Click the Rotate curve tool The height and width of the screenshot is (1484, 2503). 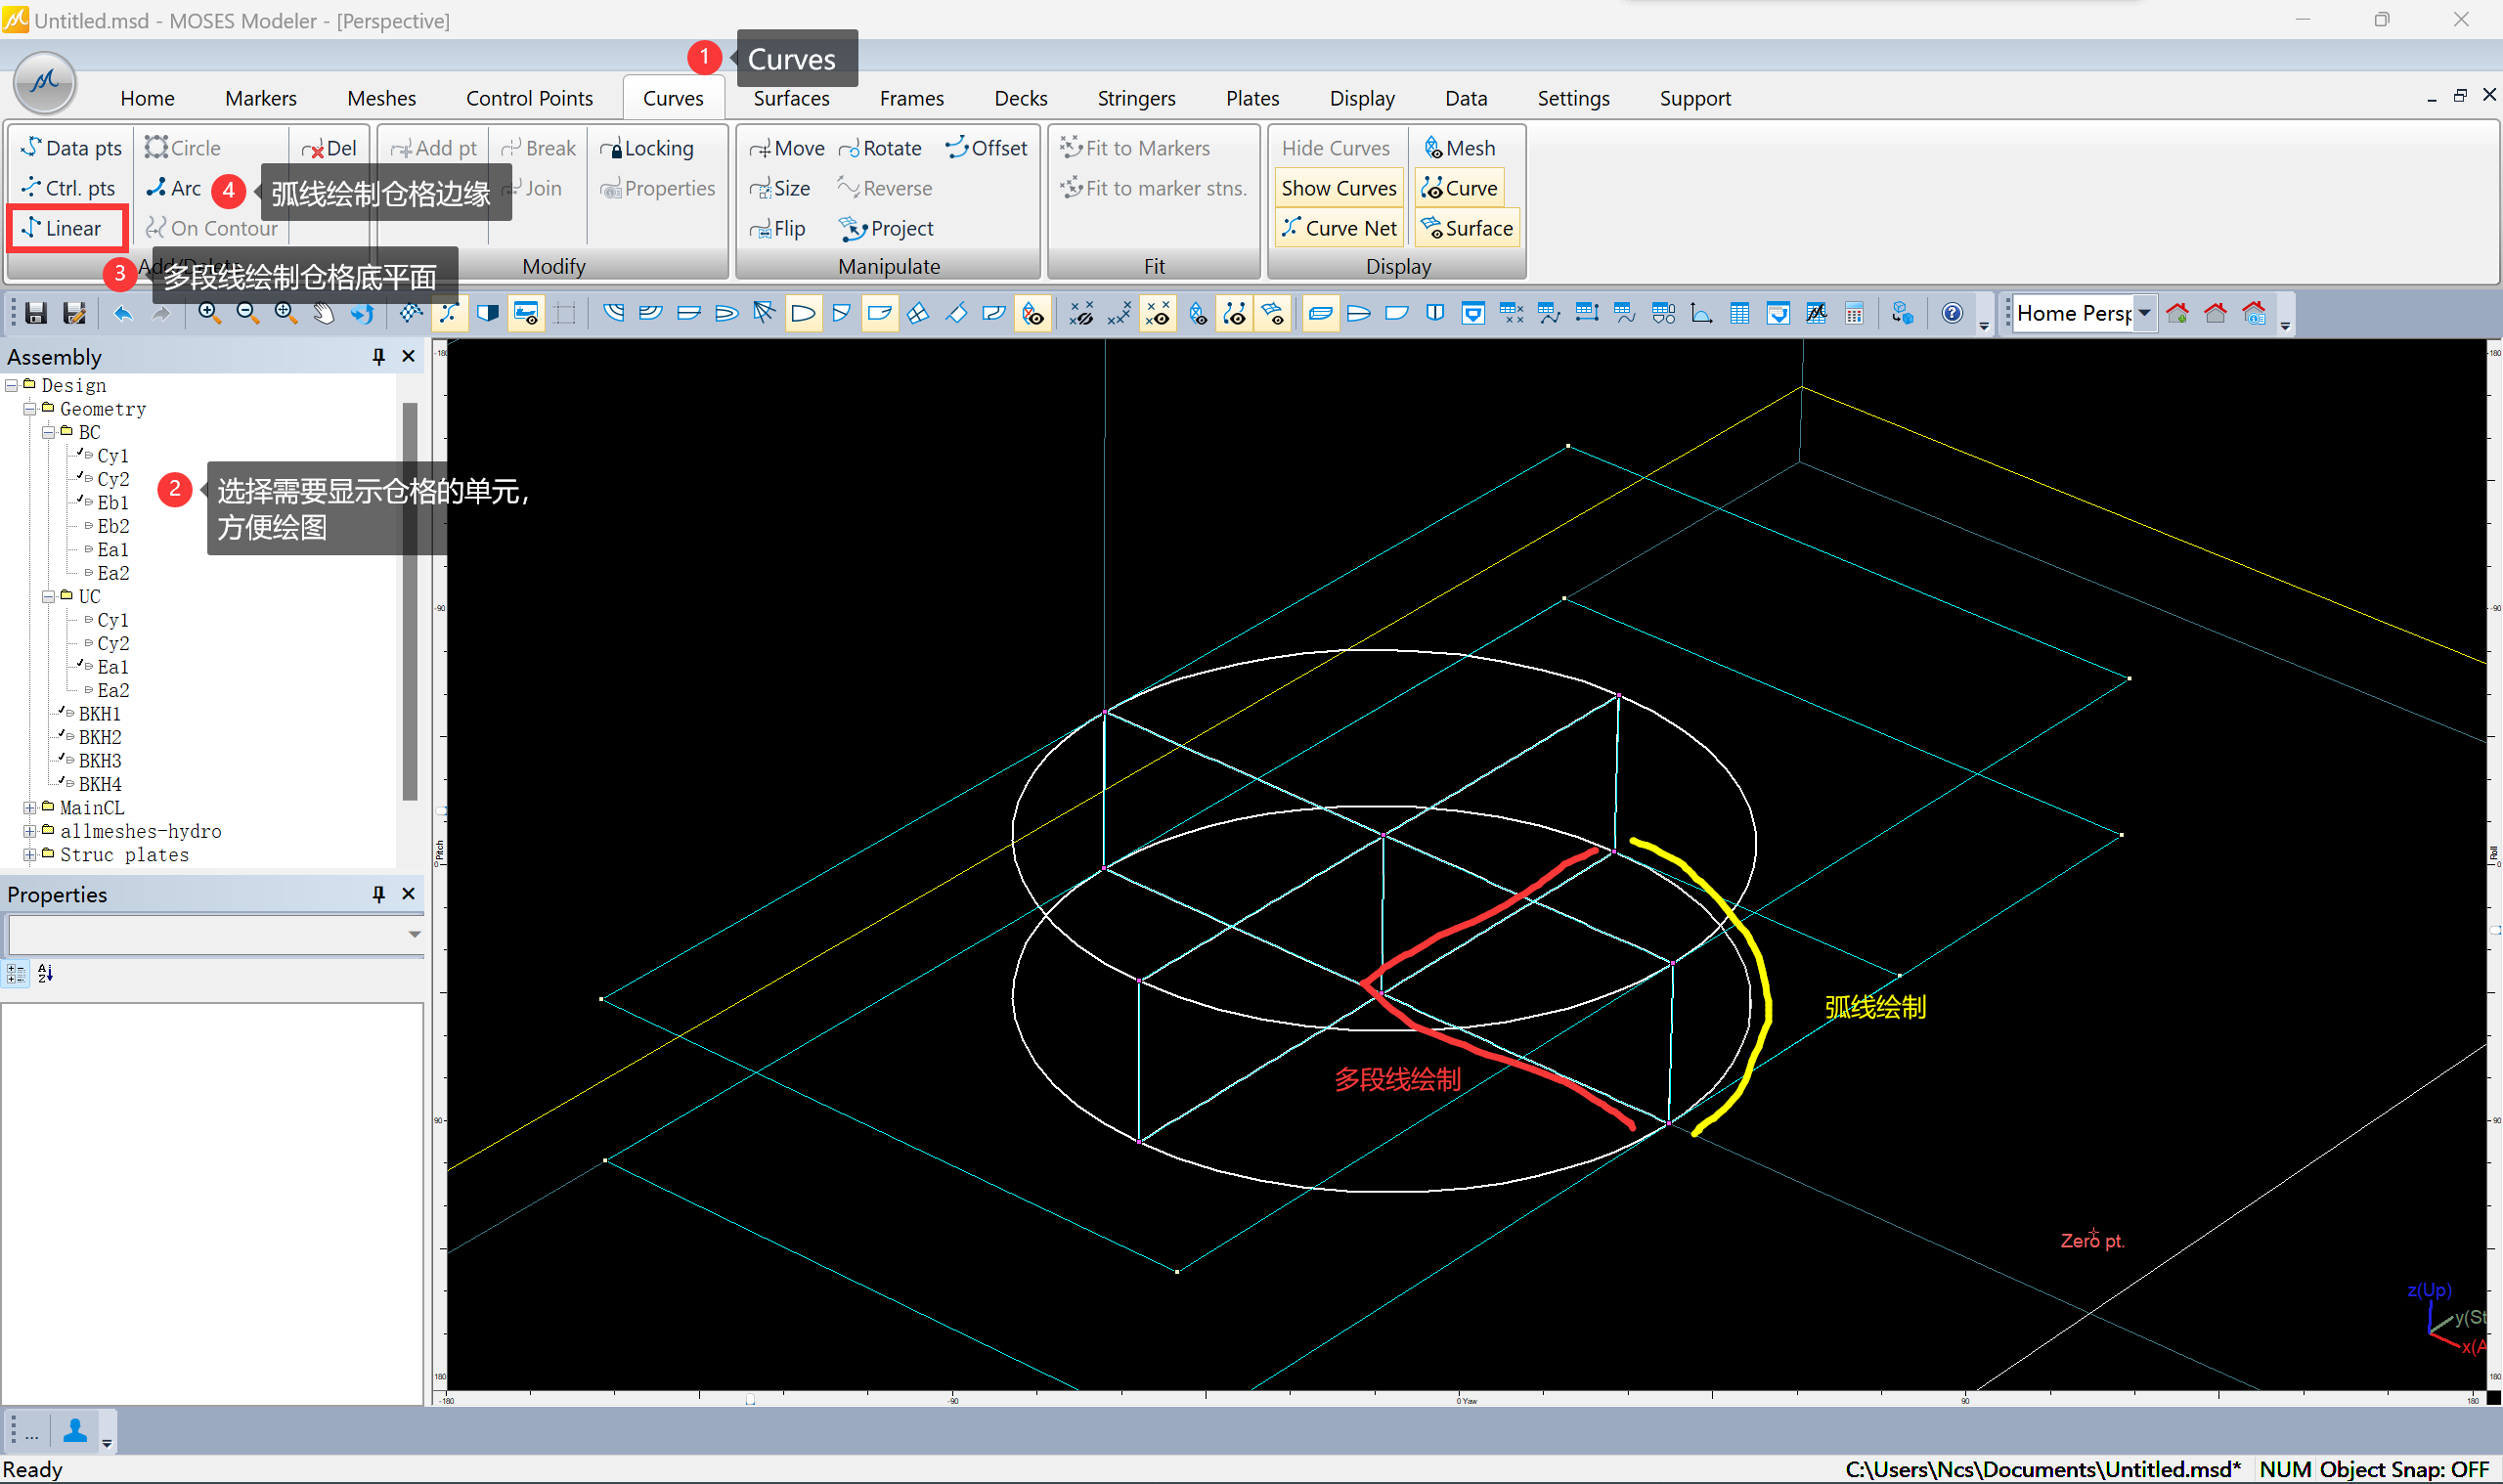click(880, 148)
